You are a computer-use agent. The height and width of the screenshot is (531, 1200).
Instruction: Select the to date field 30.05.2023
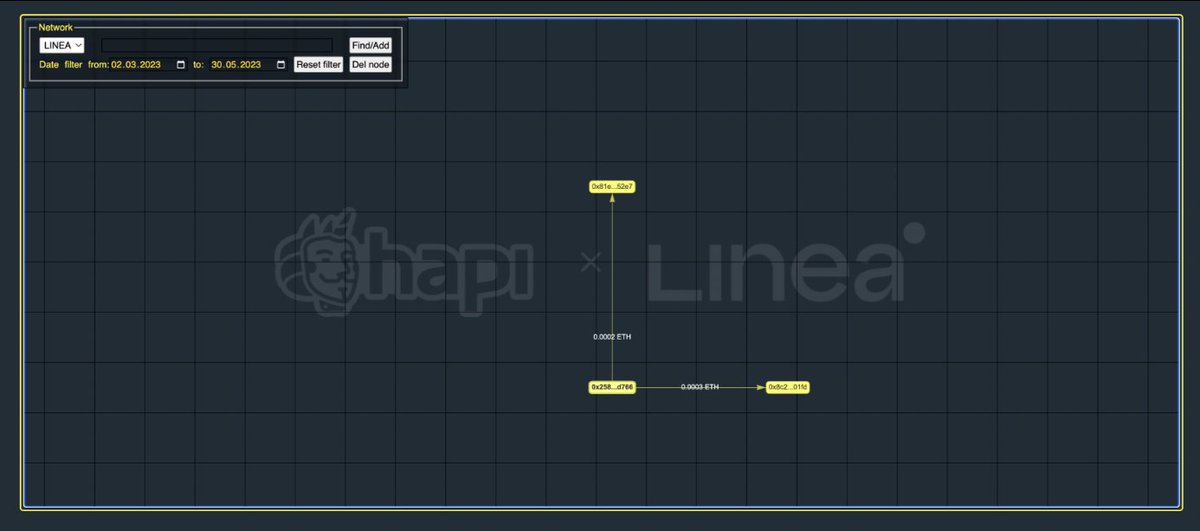click(248, 64)
